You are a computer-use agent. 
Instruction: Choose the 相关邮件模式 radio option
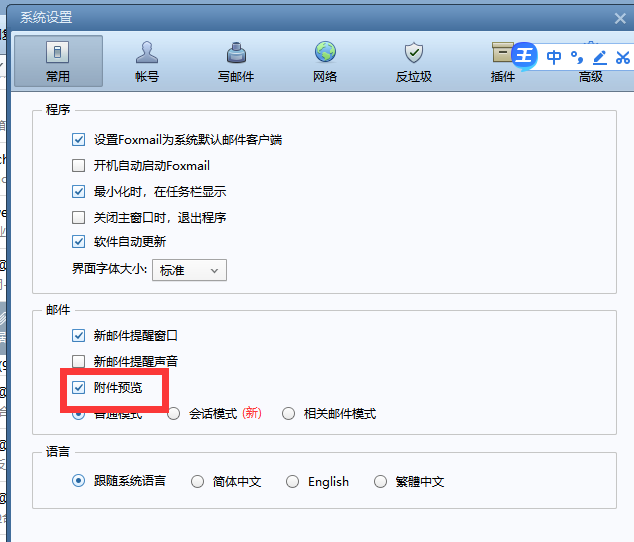[x=289, y=413]
